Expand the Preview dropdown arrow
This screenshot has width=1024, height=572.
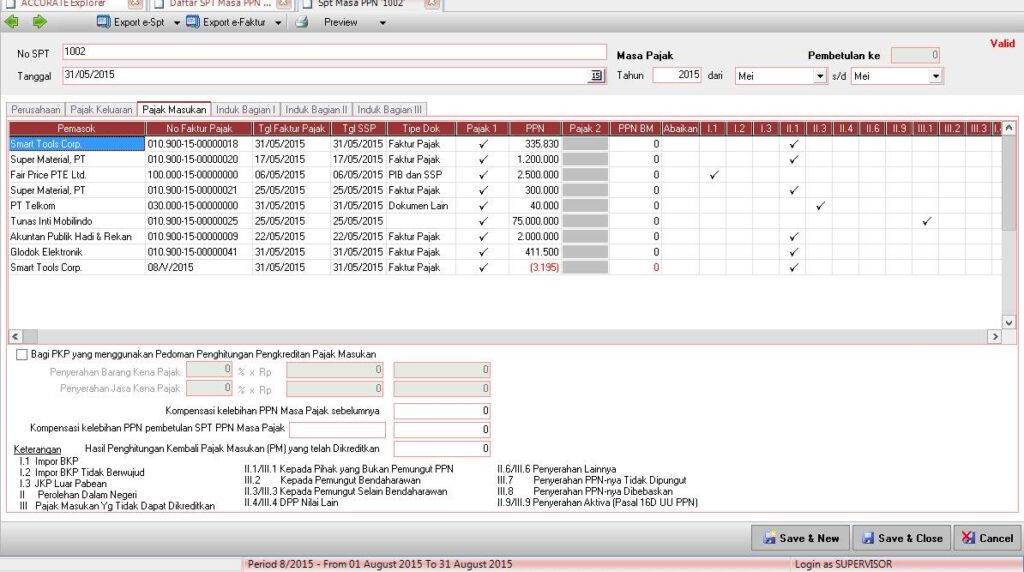tap(382, 22)
